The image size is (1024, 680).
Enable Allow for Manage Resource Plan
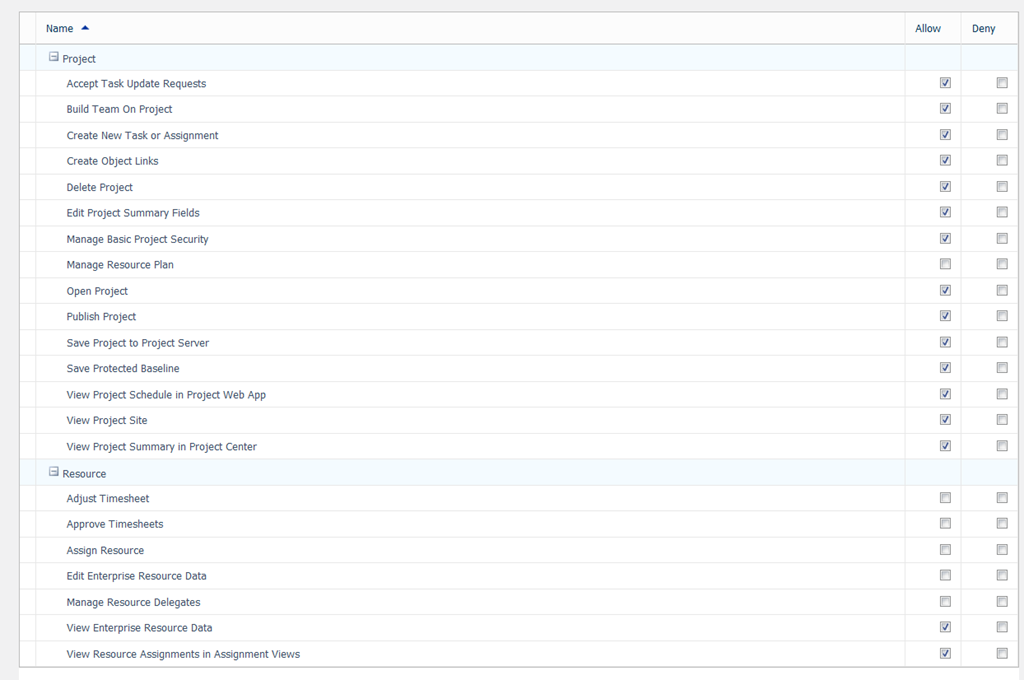coord(945,264)
